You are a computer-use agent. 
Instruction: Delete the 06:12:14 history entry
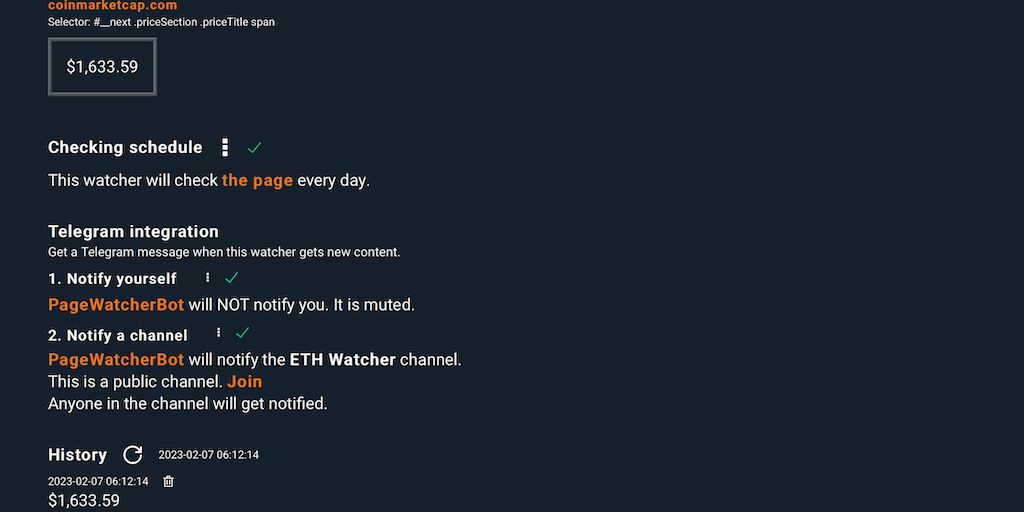tap(168, 481)
